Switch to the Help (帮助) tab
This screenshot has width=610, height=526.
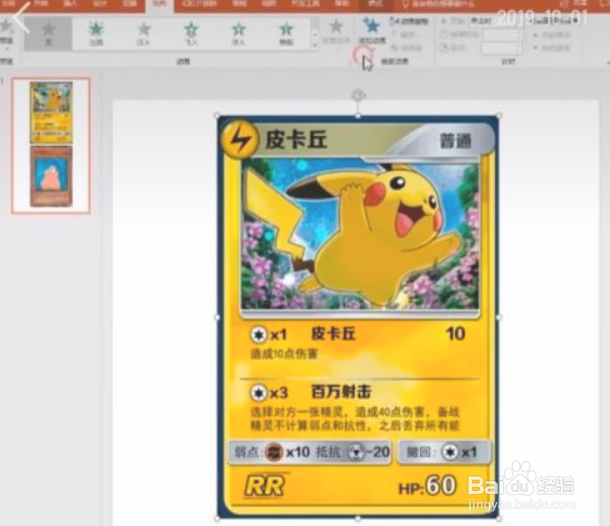pyautogui.click(x=342, y=4)
